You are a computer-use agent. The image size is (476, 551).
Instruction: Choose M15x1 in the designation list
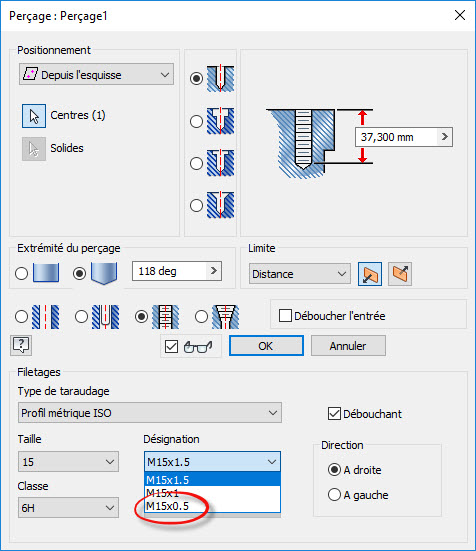click(x=212, y=493)
